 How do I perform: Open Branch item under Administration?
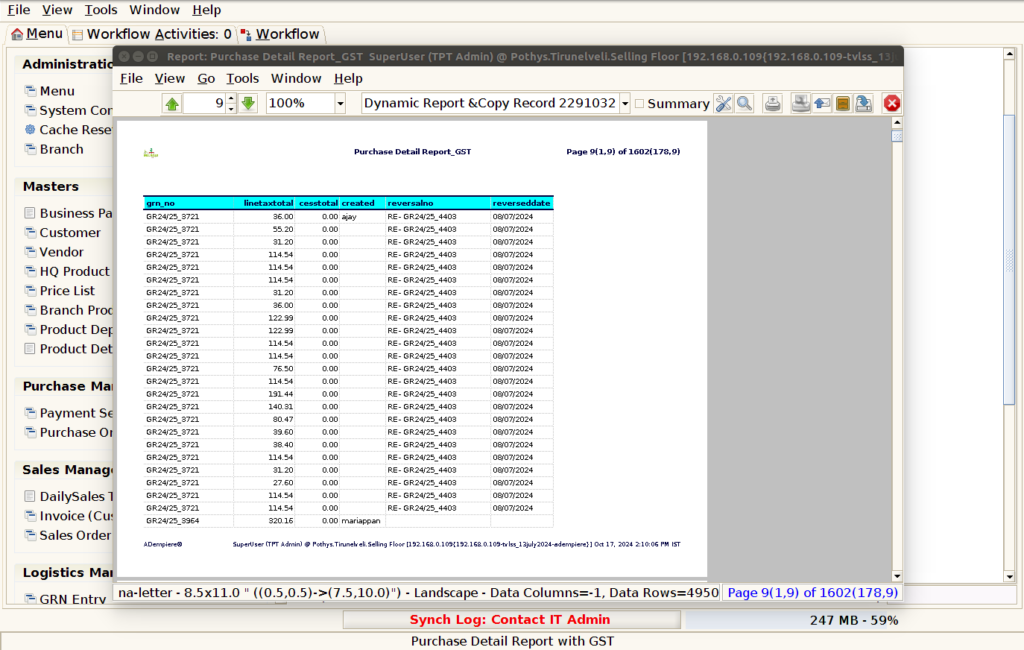pyautogui.click(x=61, y=149)
